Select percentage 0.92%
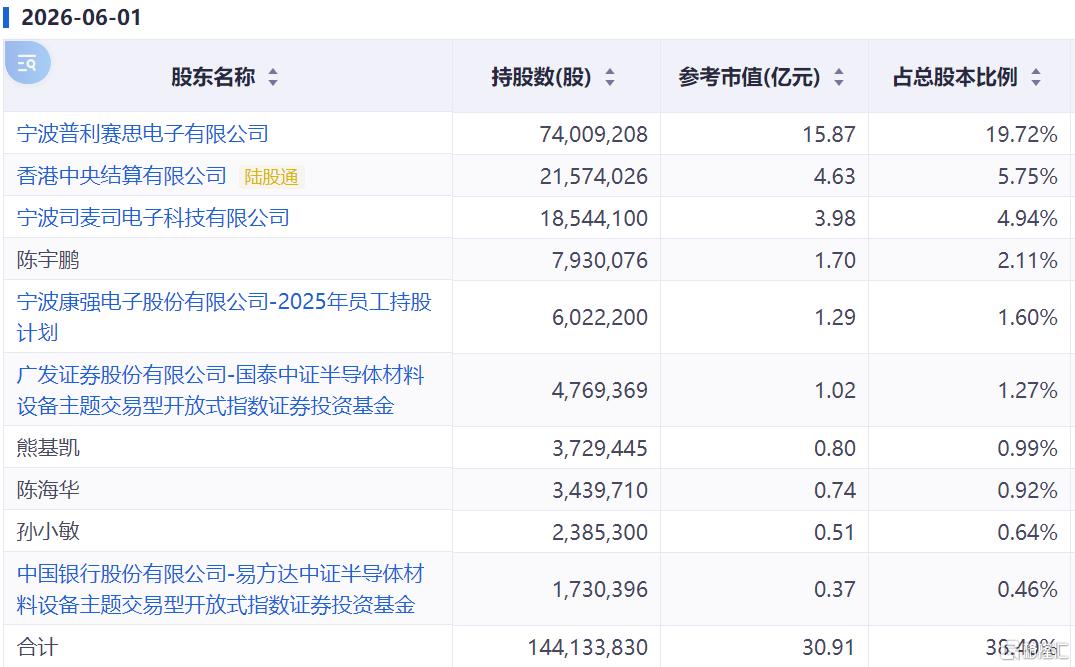1075x667 pixels. pos(1027,490)
